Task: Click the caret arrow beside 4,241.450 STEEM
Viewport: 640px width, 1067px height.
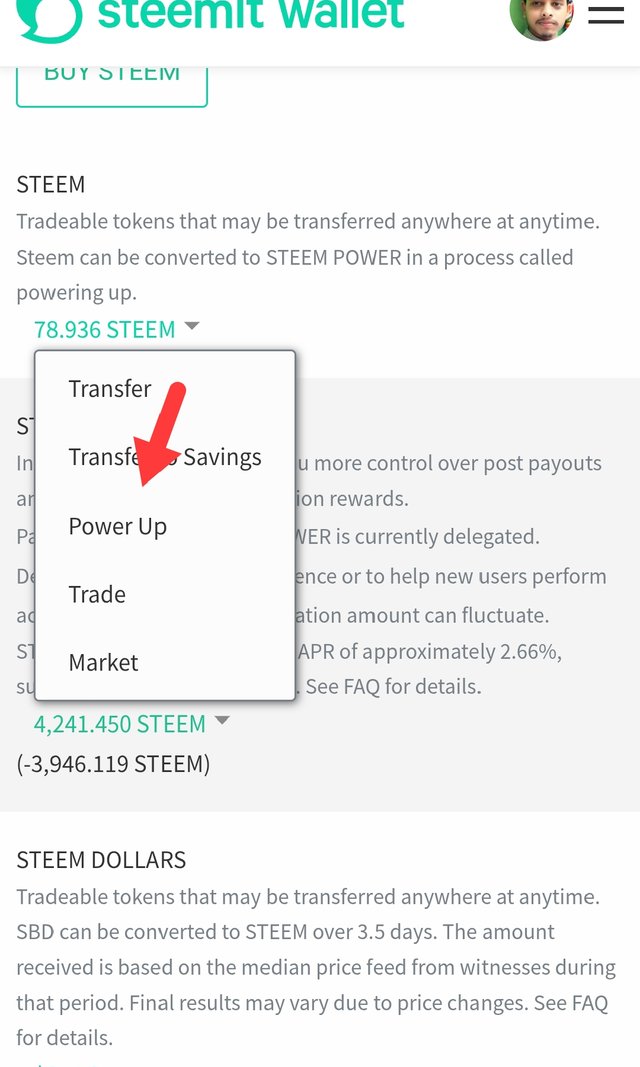Action: click(x=222, y=720)
